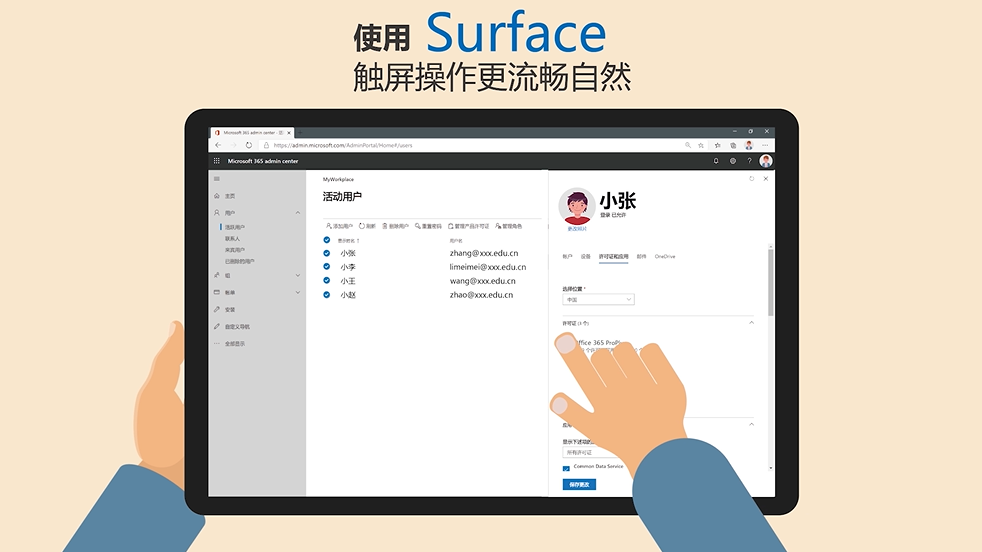Refresh the 小张 details panel

pyautogui.click(x=752, y=179)
